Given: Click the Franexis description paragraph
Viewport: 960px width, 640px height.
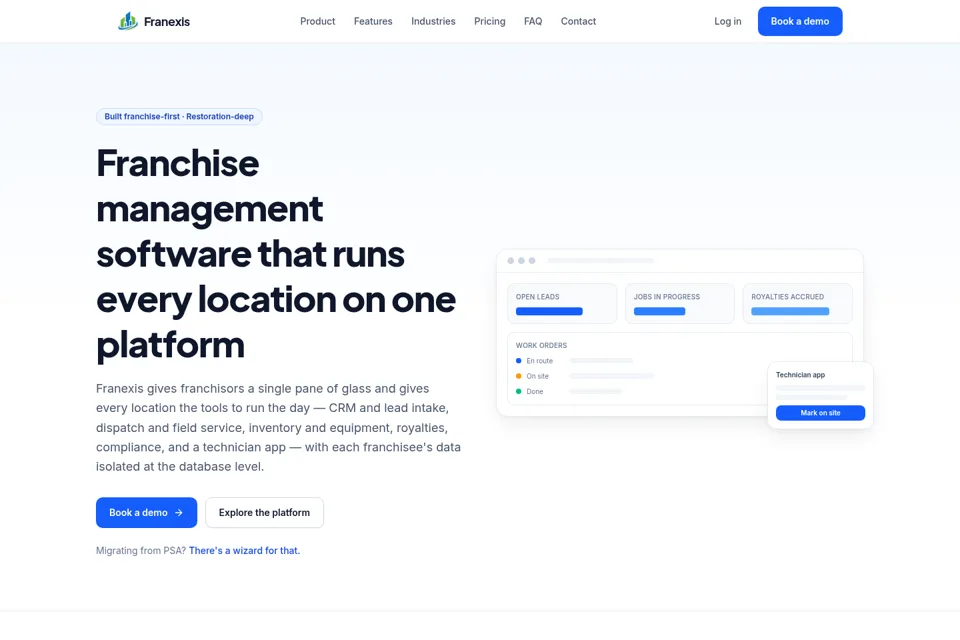Looking at the screenshot, I should 279,427.
